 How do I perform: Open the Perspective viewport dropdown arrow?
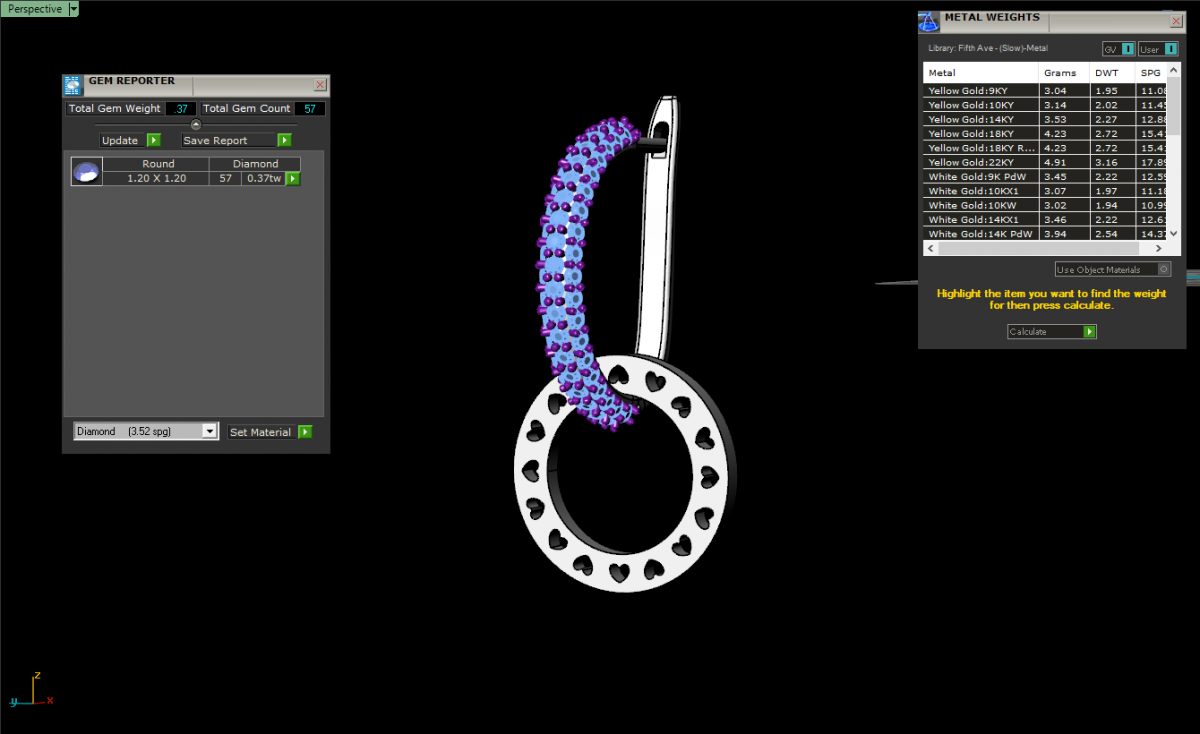(x=73, y=9)
